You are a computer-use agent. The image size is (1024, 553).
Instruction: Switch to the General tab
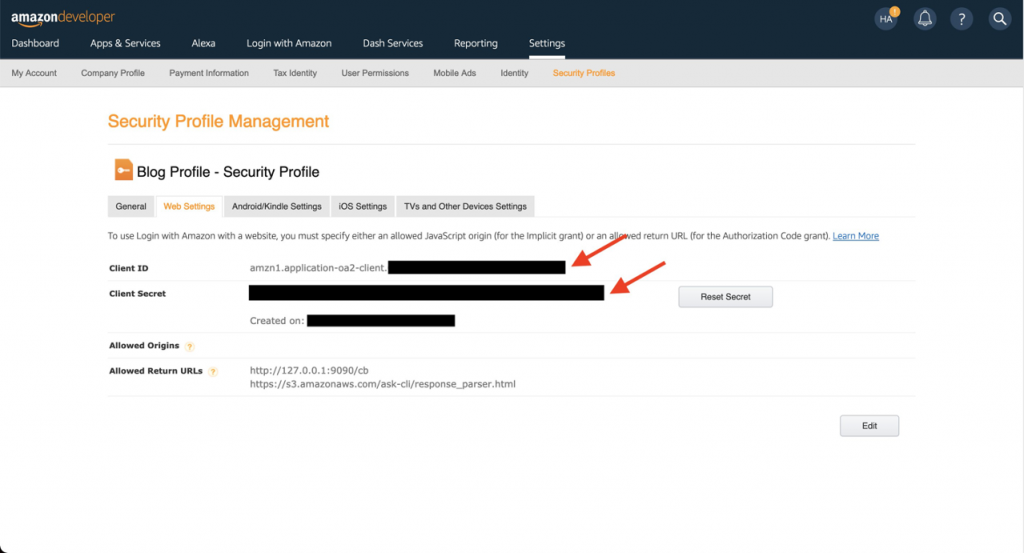[x=131, y=206]
